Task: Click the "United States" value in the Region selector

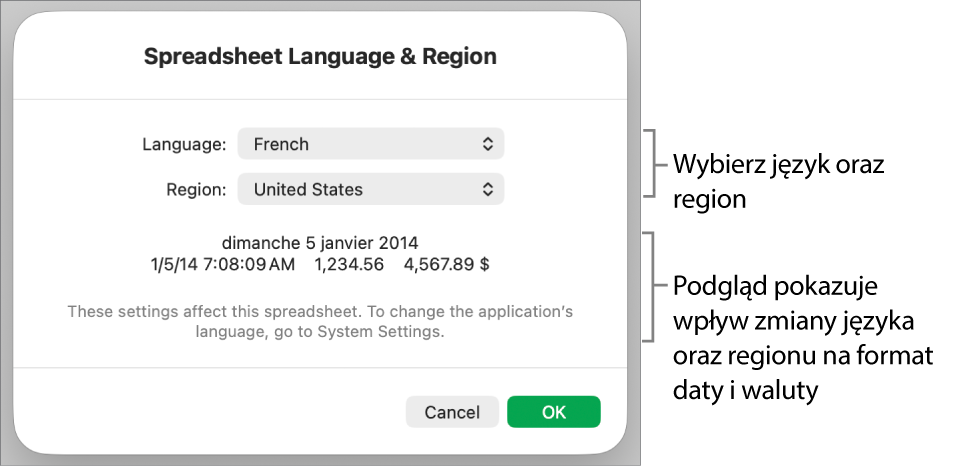Action: tap(308, 189)
